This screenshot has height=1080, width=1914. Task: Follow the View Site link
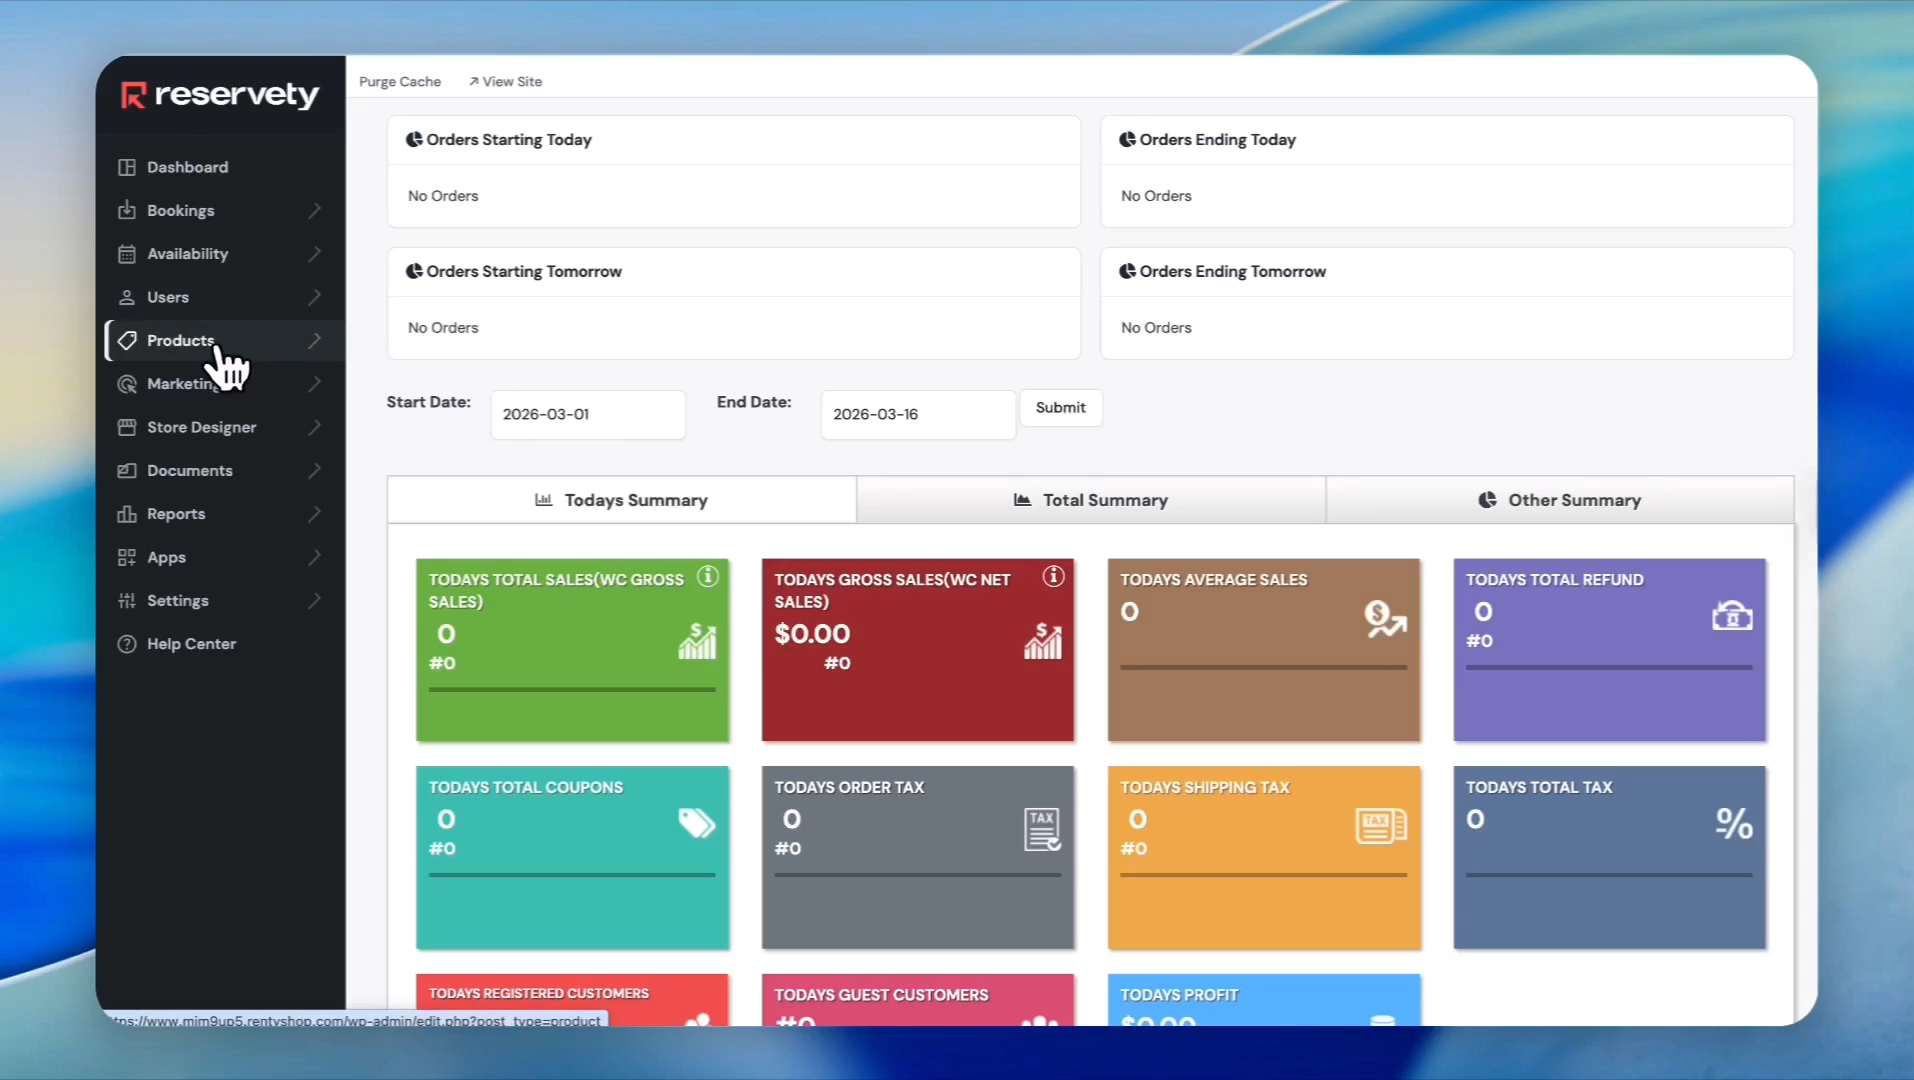(506, 82)
